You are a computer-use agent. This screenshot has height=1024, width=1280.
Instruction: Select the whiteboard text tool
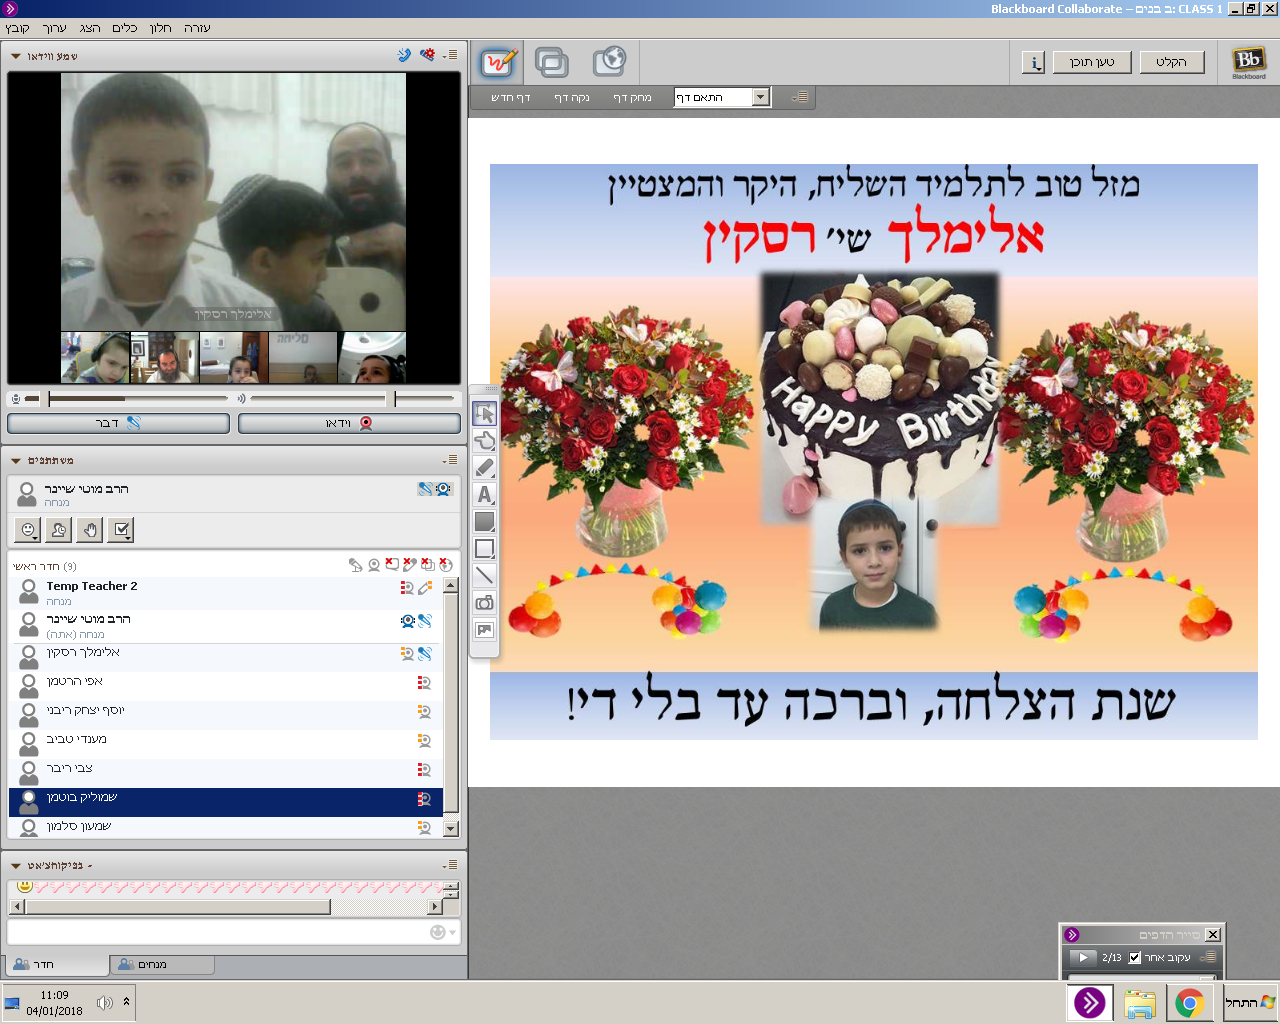click(x=484, y=494)
